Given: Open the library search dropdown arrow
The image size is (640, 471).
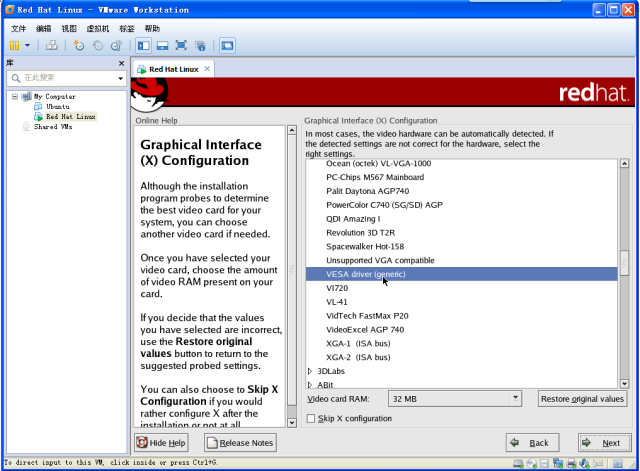Looking at the screenshot, I should (120, 78).
